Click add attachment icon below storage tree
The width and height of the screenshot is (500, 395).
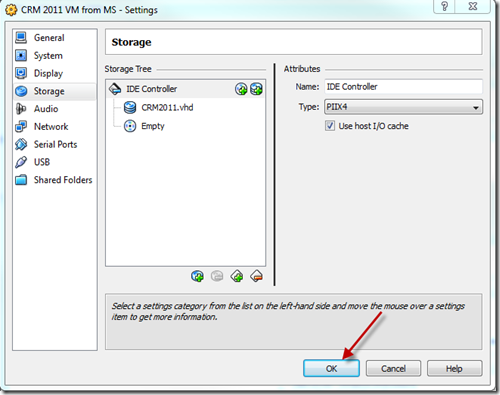[x=197, y=276]
